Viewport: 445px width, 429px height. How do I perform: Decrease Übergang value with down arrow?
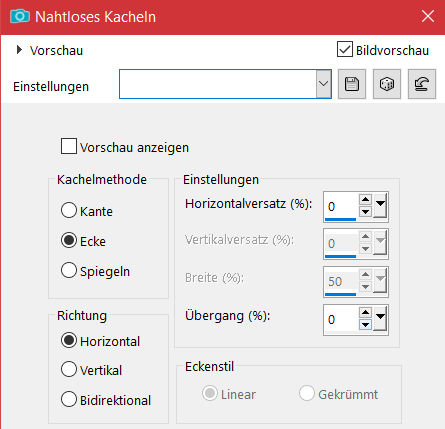[366, 324]
